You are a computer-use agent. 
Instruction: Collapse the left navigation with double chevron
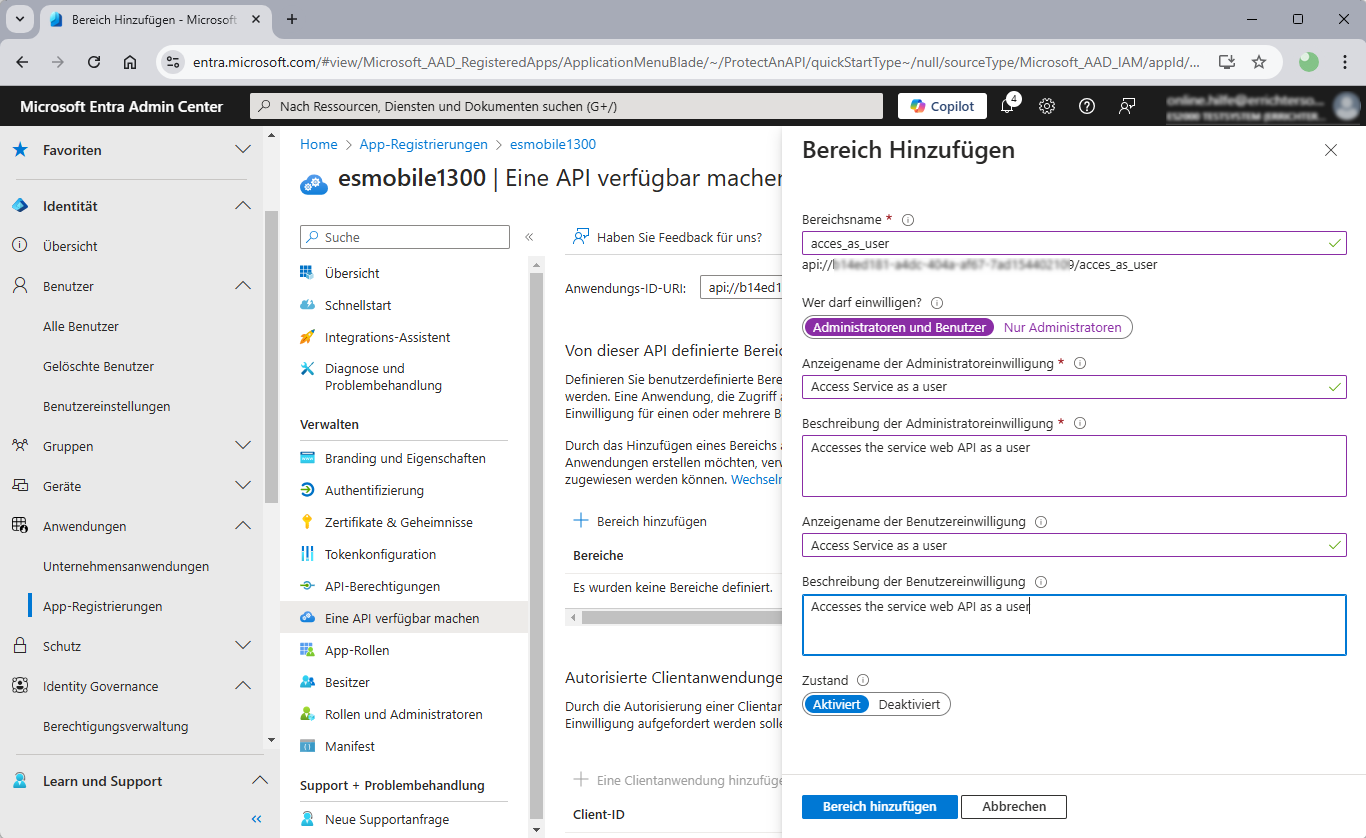(x=256, y=819)
